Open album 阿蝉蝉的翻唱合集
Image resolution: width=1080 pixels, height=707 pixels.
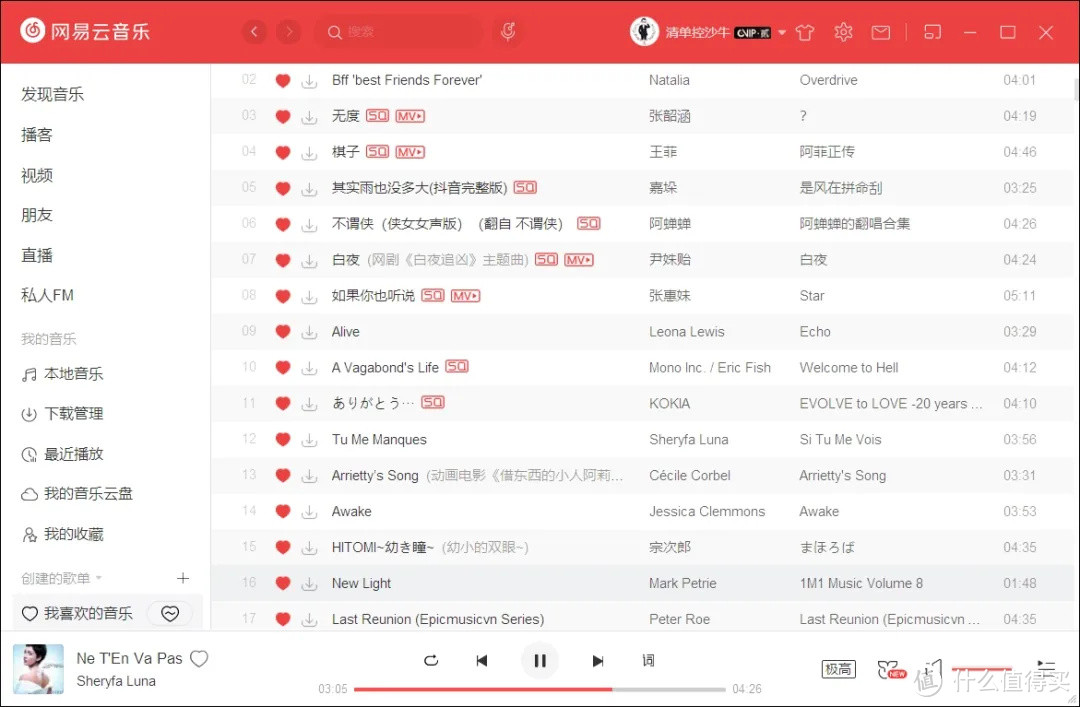tap(854, 223)
